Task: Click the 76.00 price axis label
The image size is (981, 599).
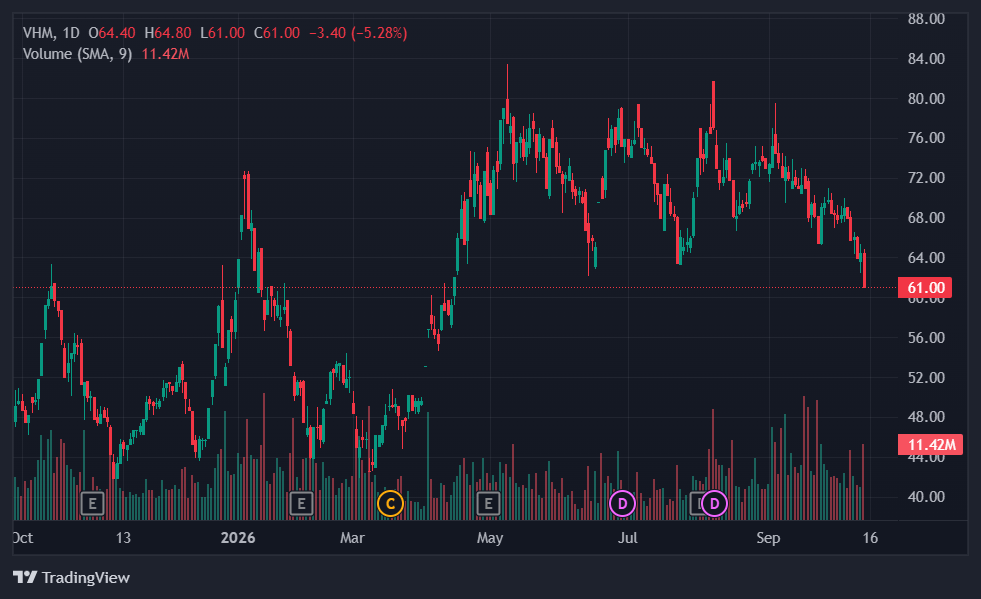Action: pyautogui.click(x=926, y=138)
